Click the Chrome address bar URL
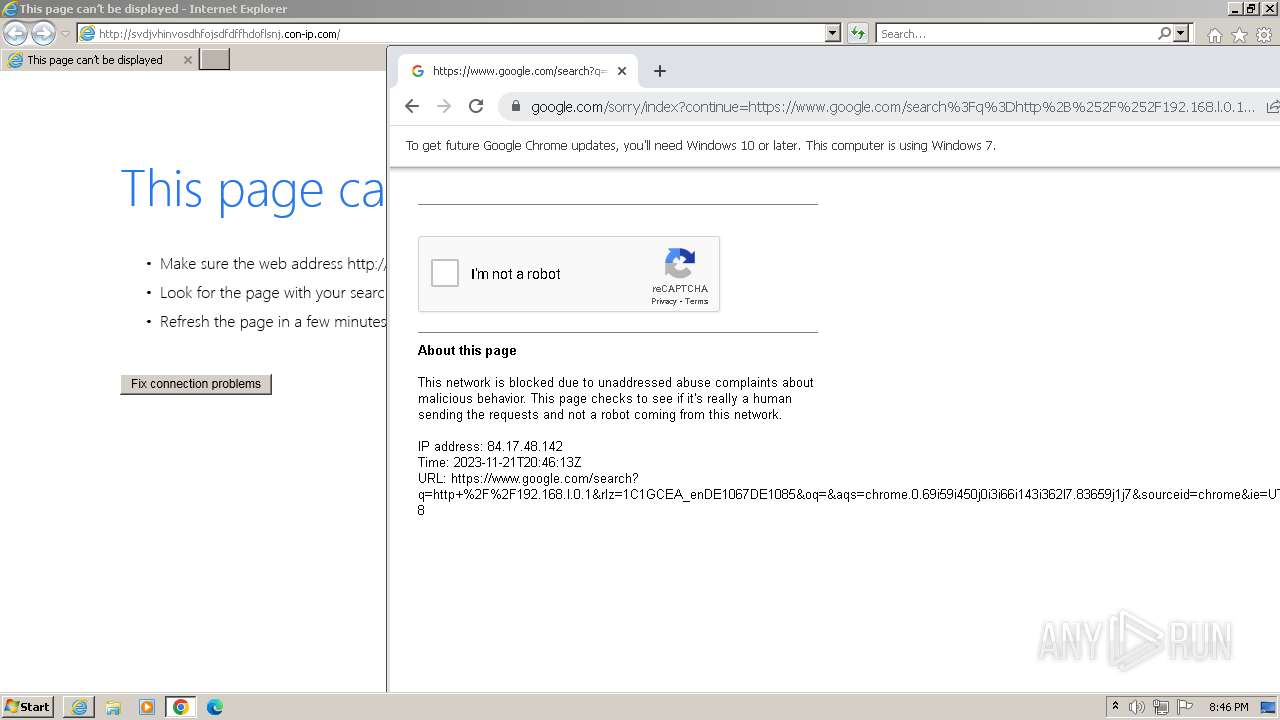Viewport: 1280px width, 720px height. 893,107
